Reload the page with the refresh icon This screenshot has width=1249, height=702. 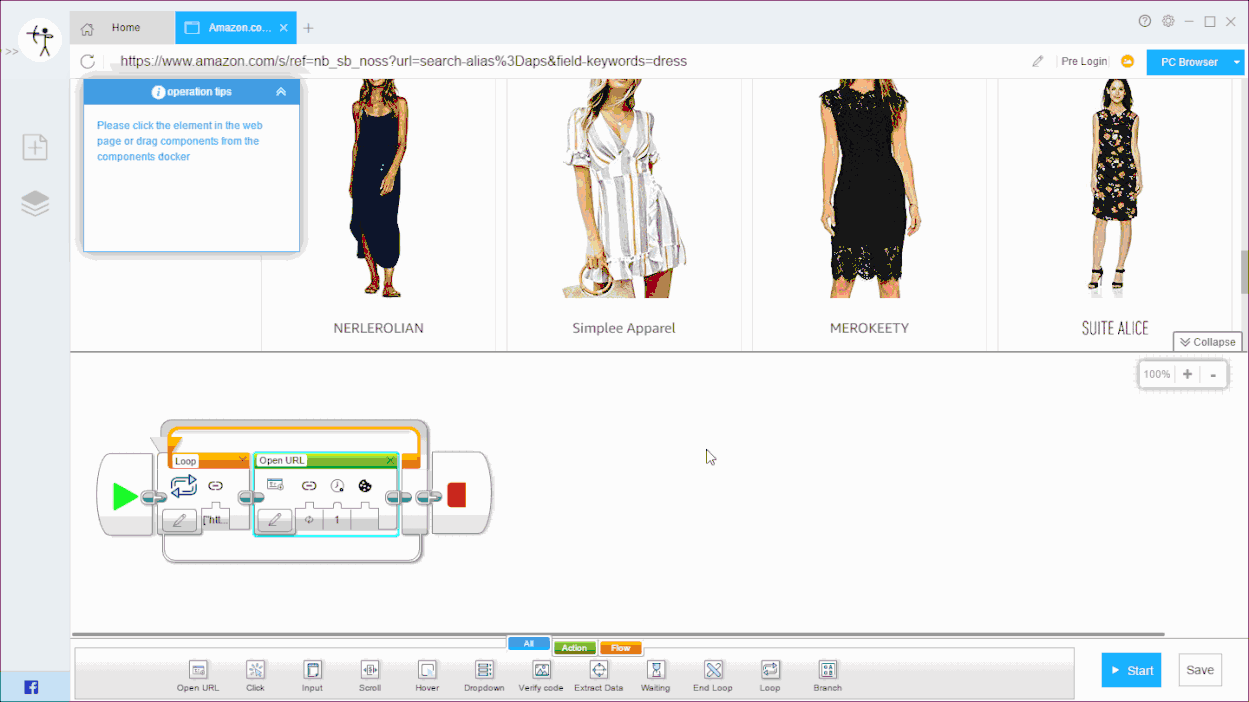click(88, 62)
